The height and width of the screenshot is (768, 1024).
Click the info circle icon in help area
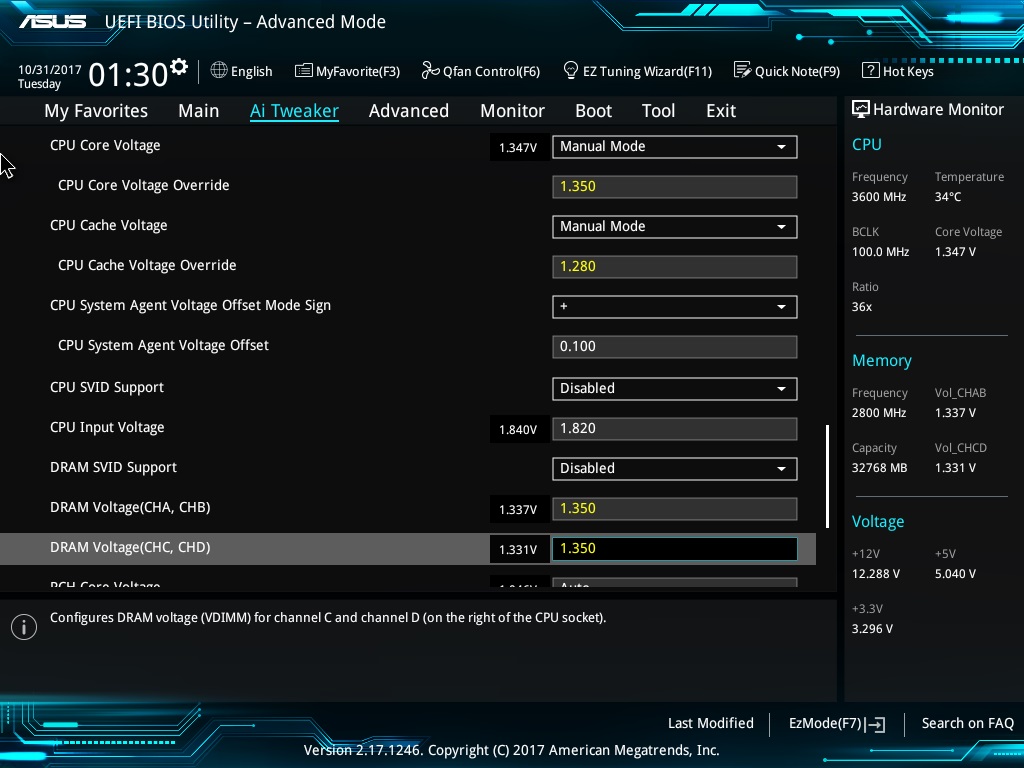tap(24, 627)
